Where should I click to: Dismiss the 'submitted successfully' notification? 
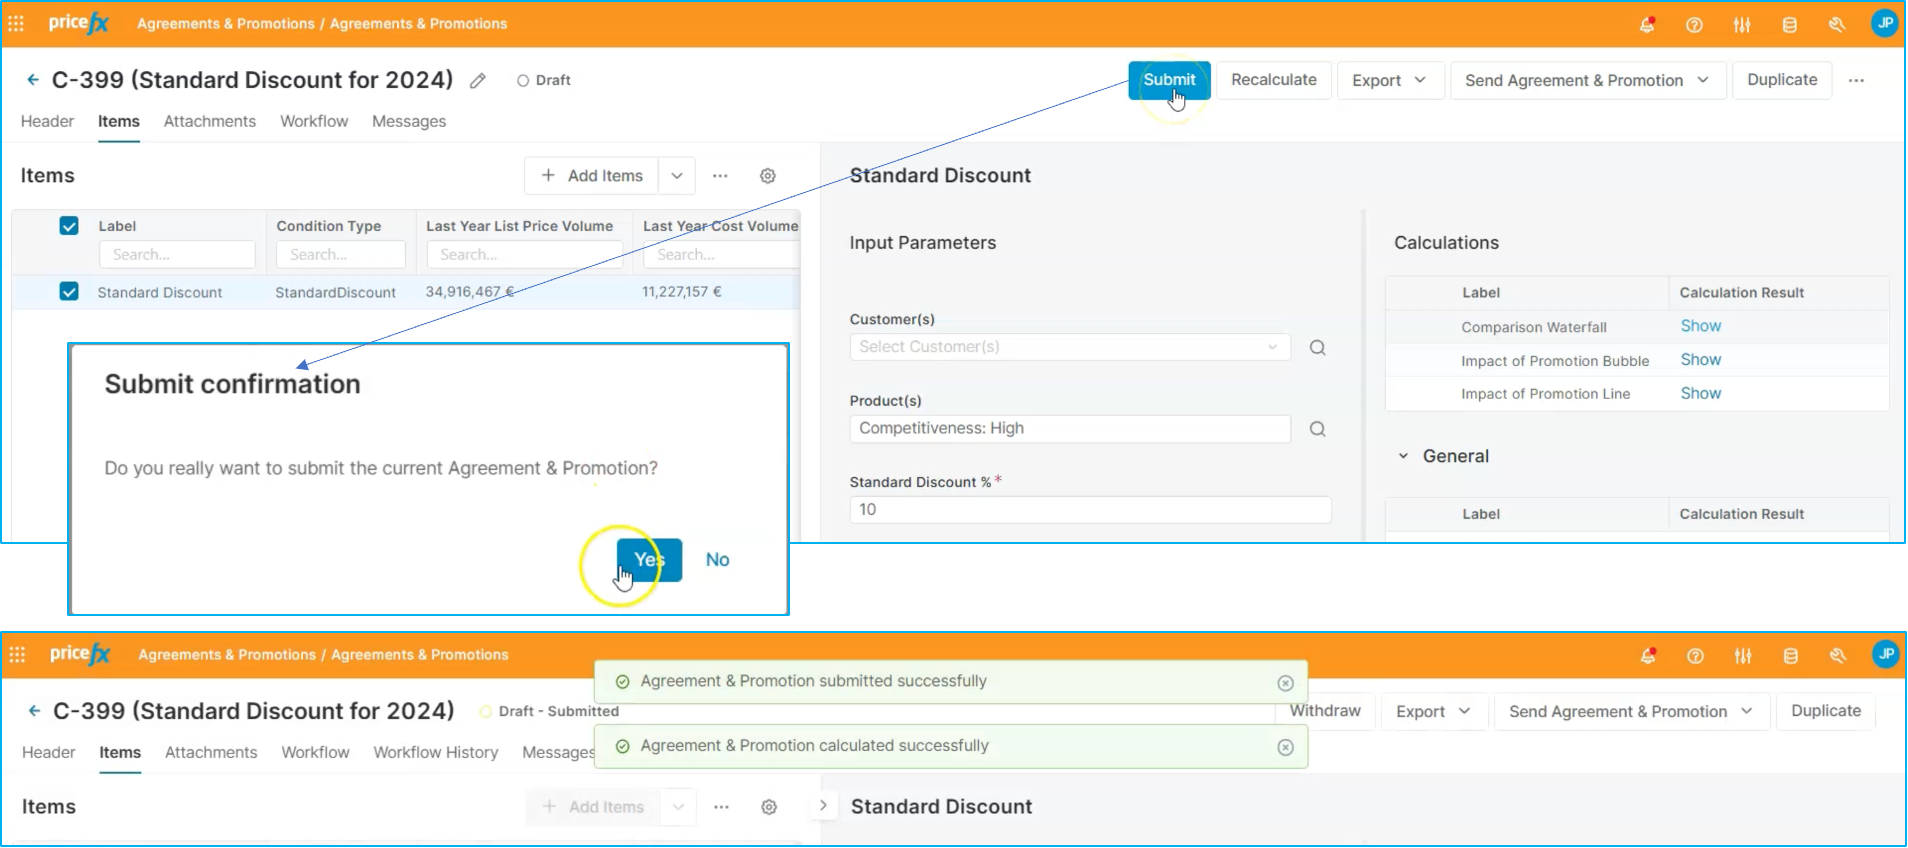1285,683
